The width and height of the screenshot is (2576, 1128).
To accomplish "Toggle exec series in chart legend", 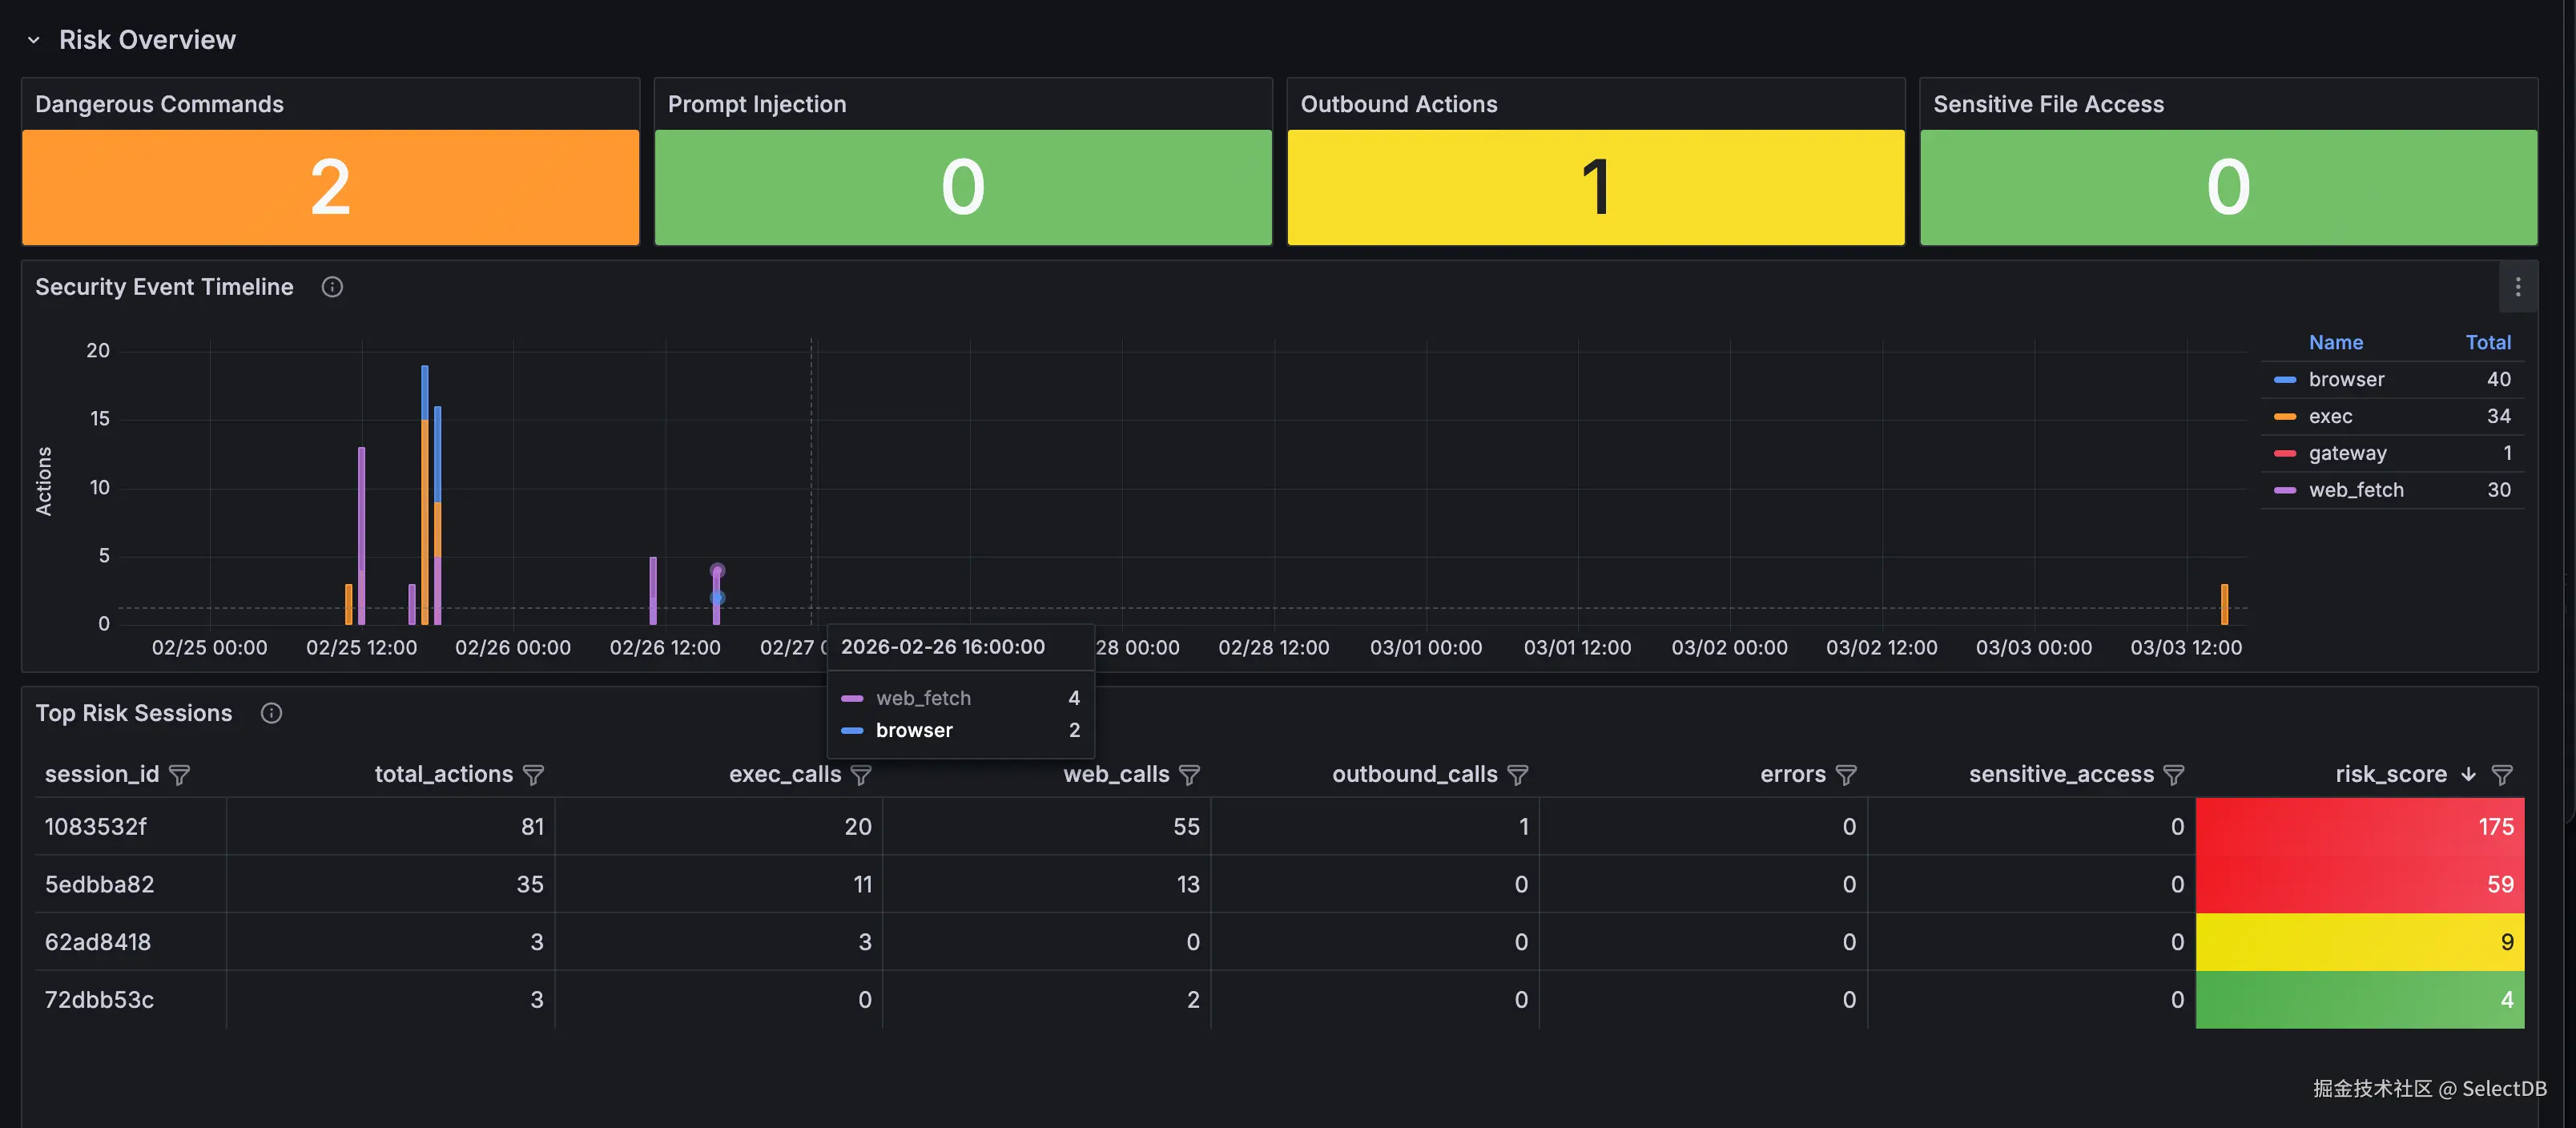I will [x=2330, y=417].
